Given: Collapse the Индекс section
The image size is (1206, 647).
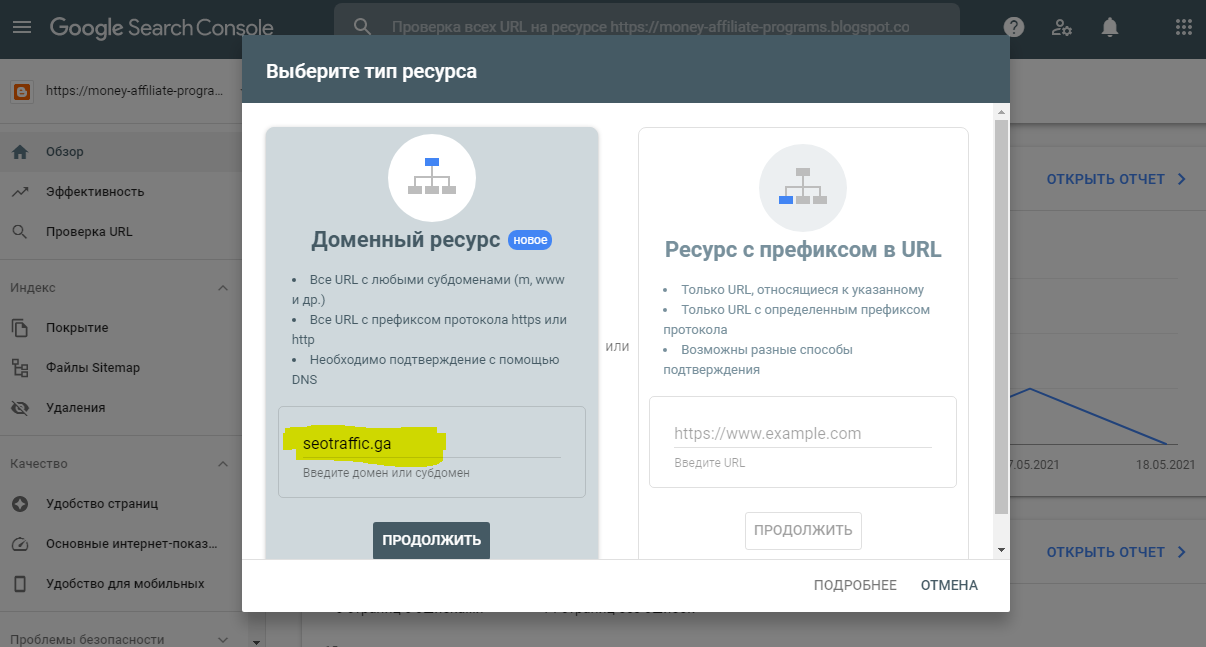Looking at the screenshot, I should (223, 288).
